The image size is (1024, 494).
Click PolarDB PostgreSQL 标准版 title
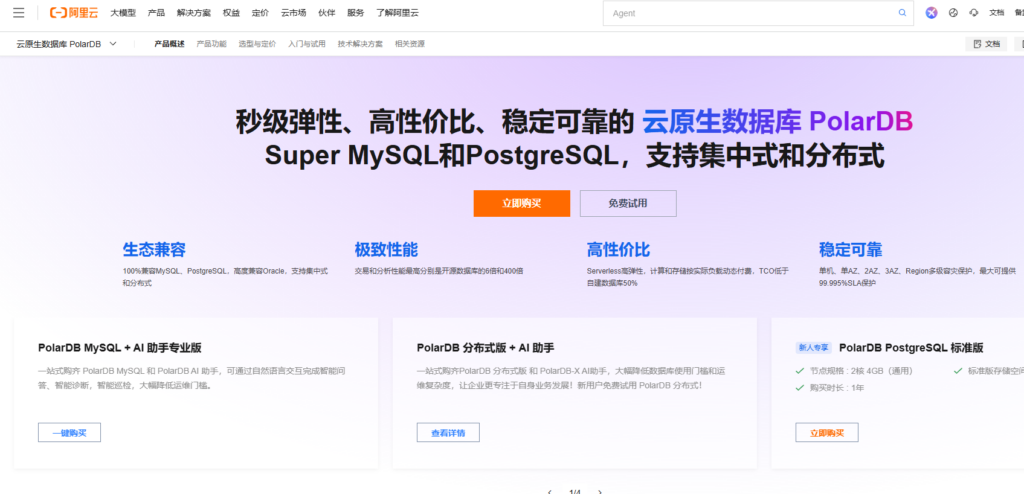911,348
